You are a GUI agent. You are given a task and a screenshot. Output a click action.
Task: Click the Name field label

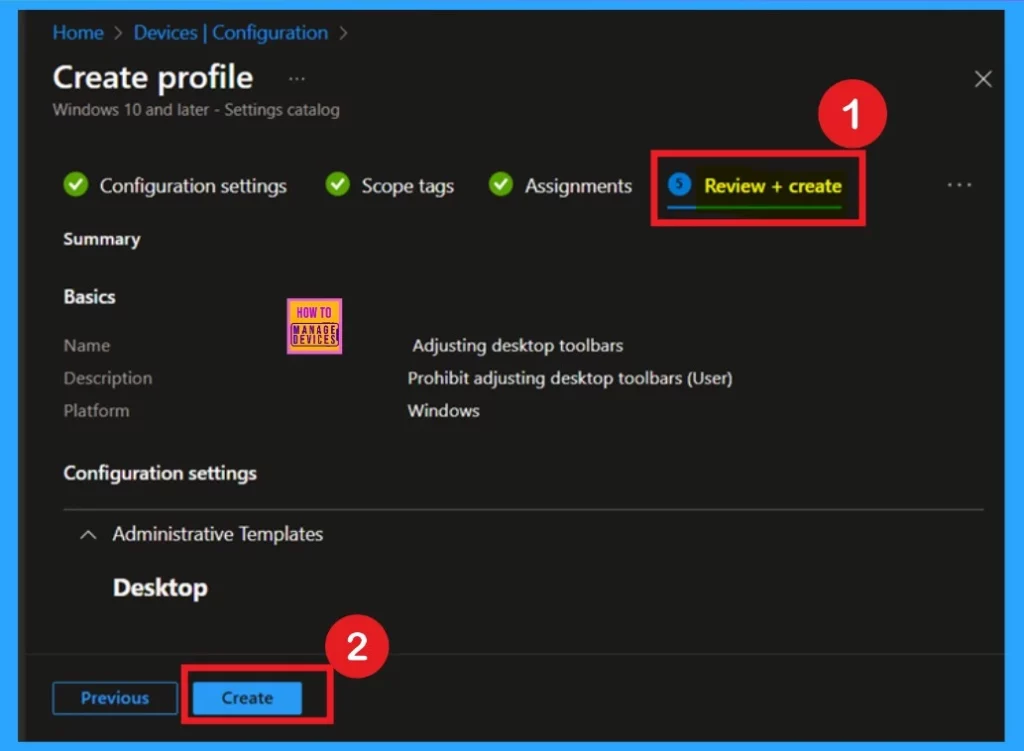87,345
